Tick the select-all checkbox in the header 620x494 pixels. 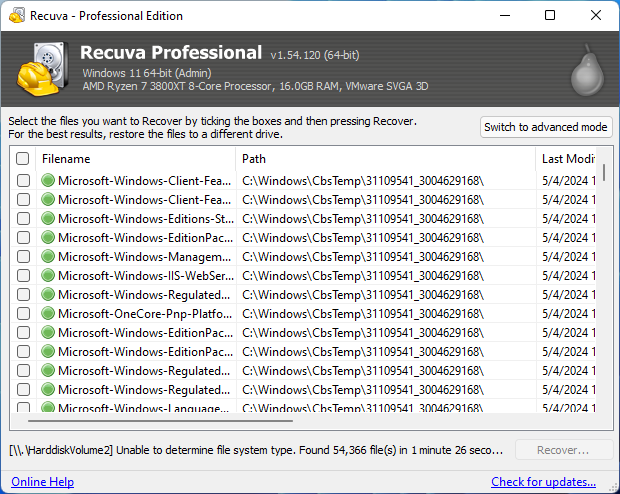23,159
